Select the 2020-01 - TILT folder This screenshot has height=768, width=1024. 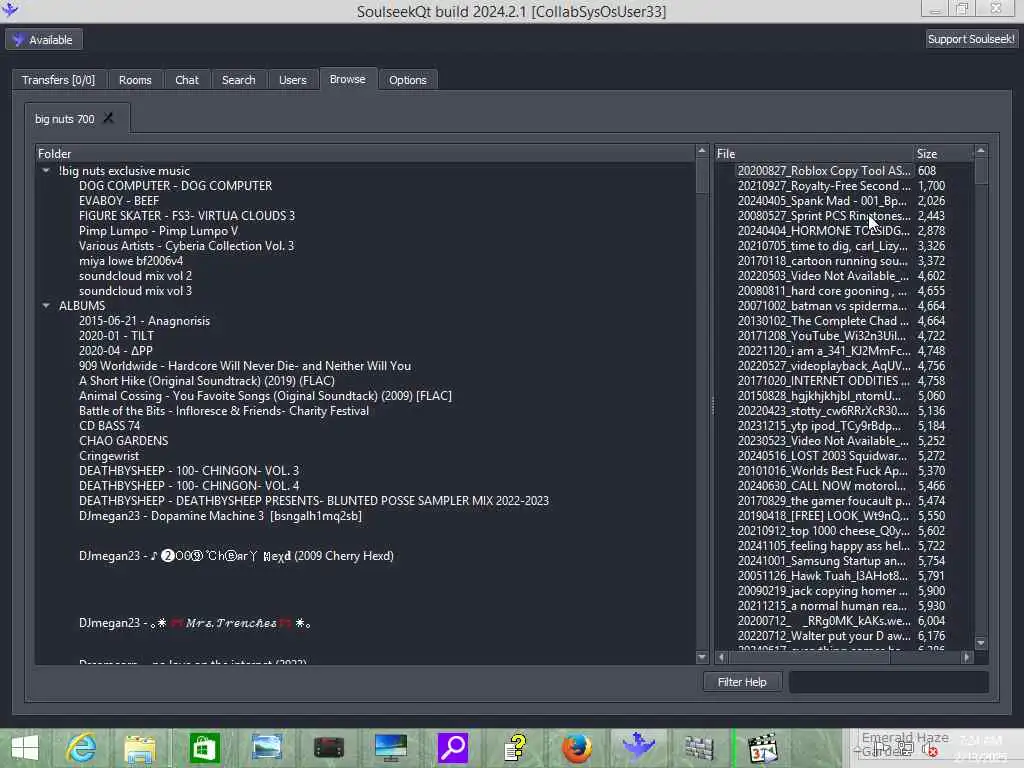point(116,336)
